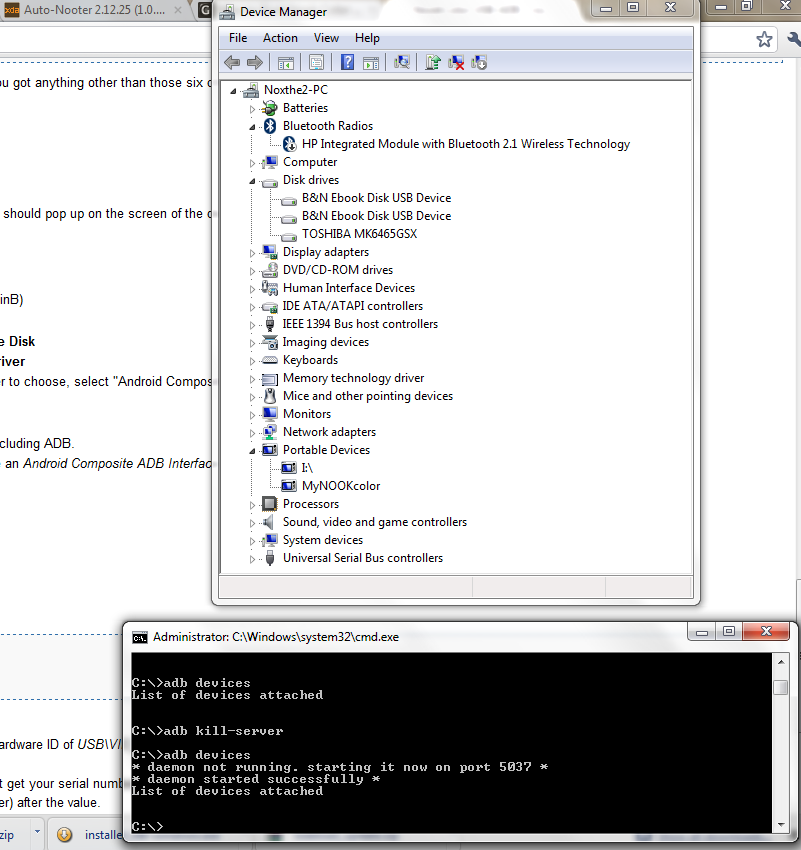Viewport: 801px width, 850px height.
Task: Select the Batteries category icon
Action: (x=270, y=108)
